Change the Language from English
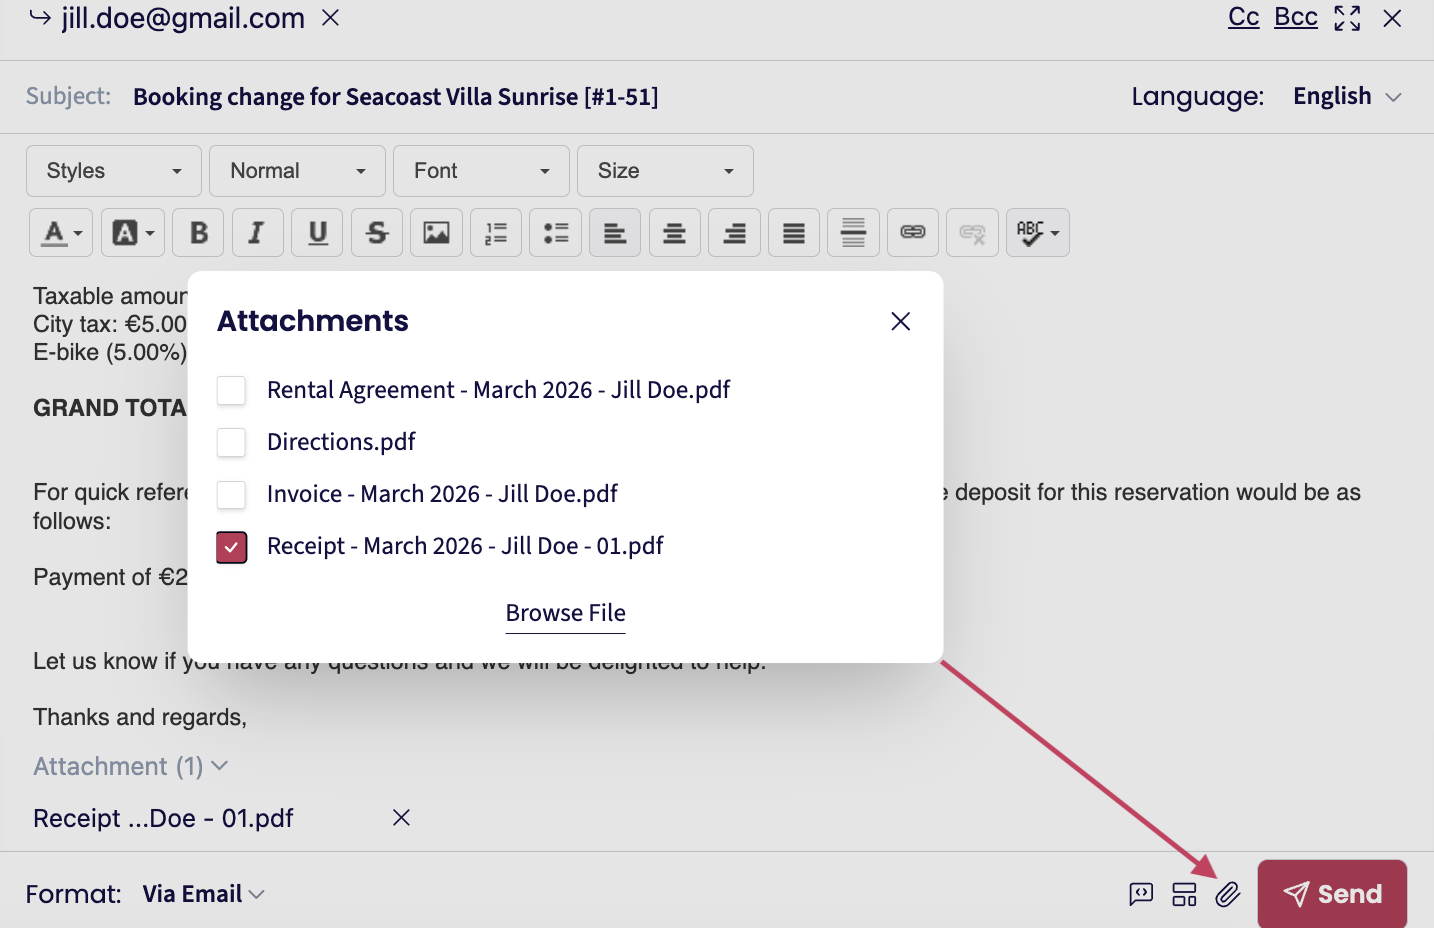1434x928 pixels. (1347, 97)
